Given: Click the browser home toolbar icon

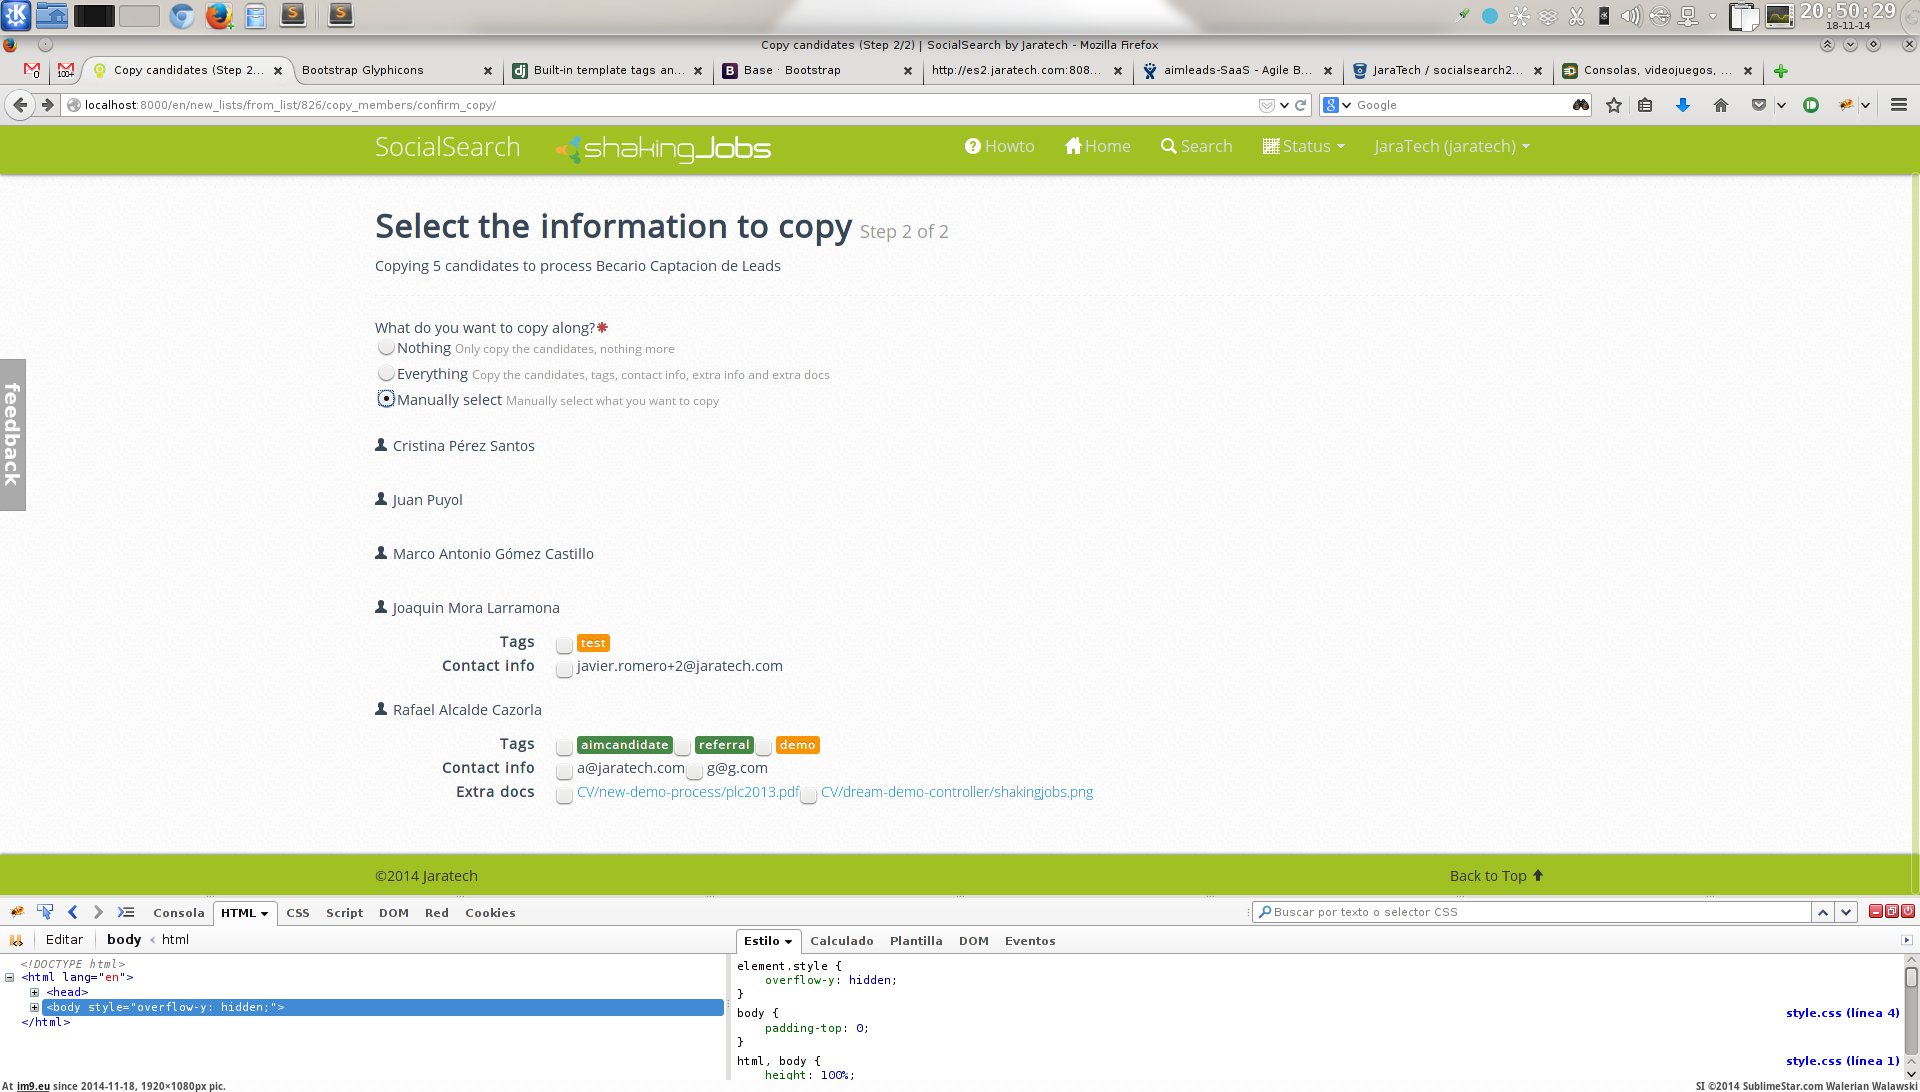Looking at the screenshot, I should click(x=1720, y=105).
